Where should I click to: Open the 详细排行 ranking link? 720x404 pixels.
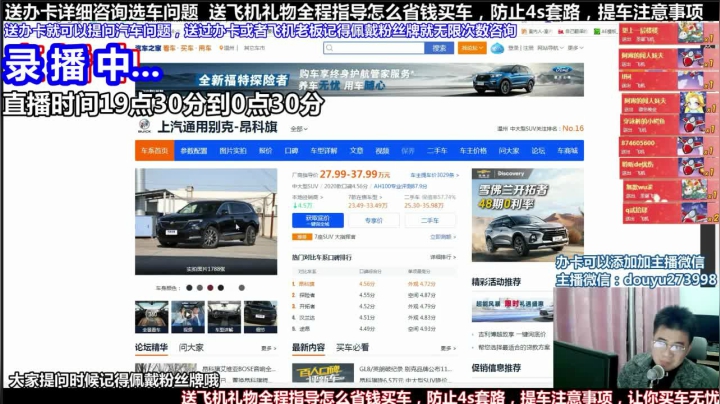pos(443,257)
